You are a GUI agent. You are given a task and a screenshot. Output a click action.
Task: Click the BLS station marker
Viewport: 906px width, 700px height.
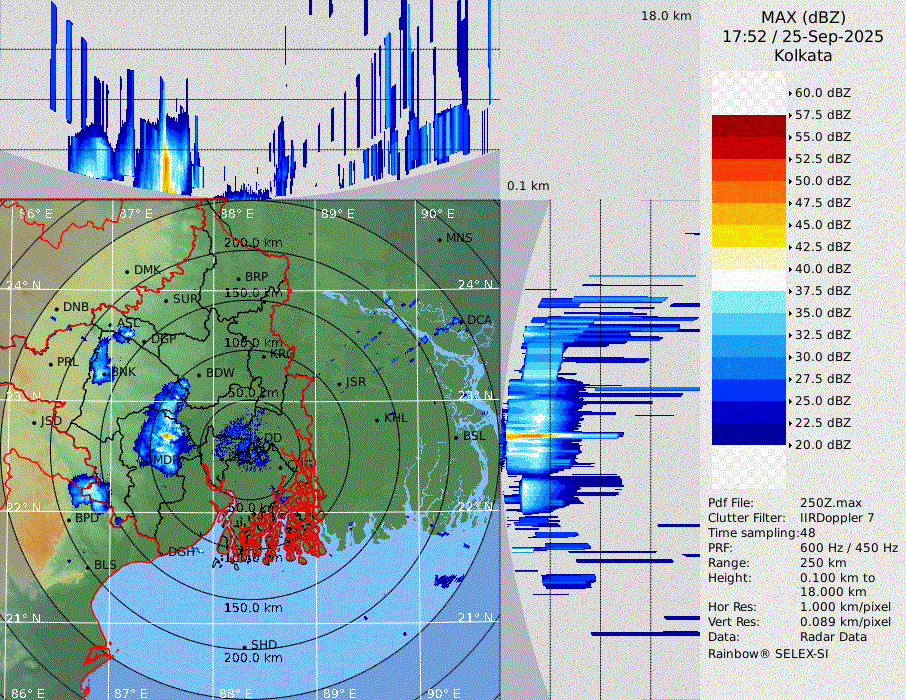[87, 566]
